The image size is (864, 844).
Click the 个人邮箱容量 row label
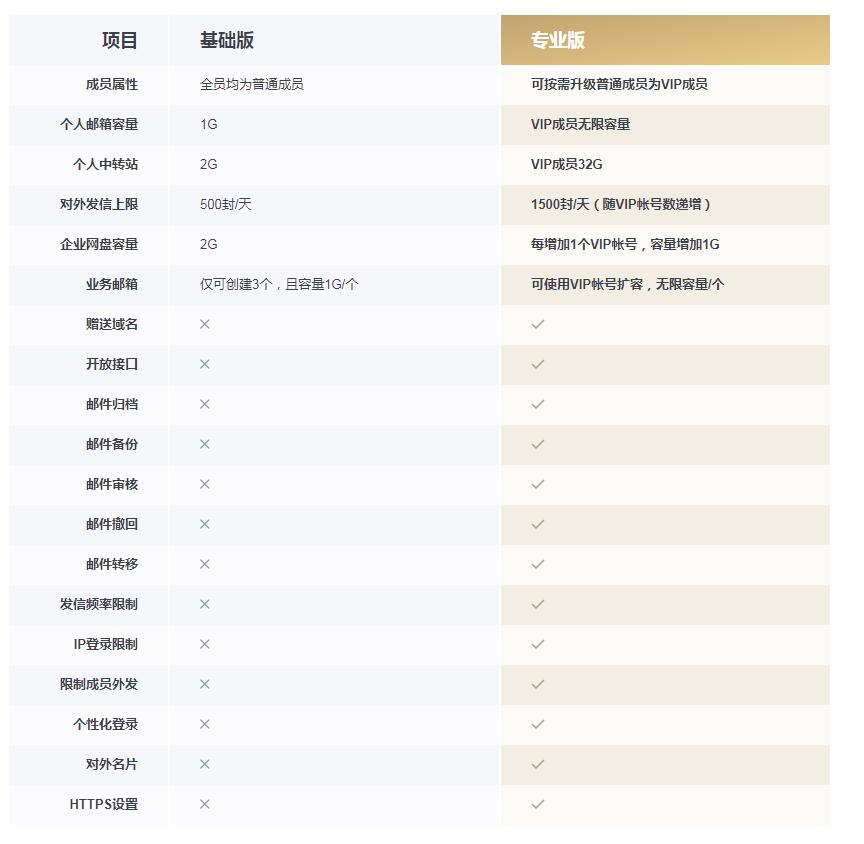pos(99,124)
